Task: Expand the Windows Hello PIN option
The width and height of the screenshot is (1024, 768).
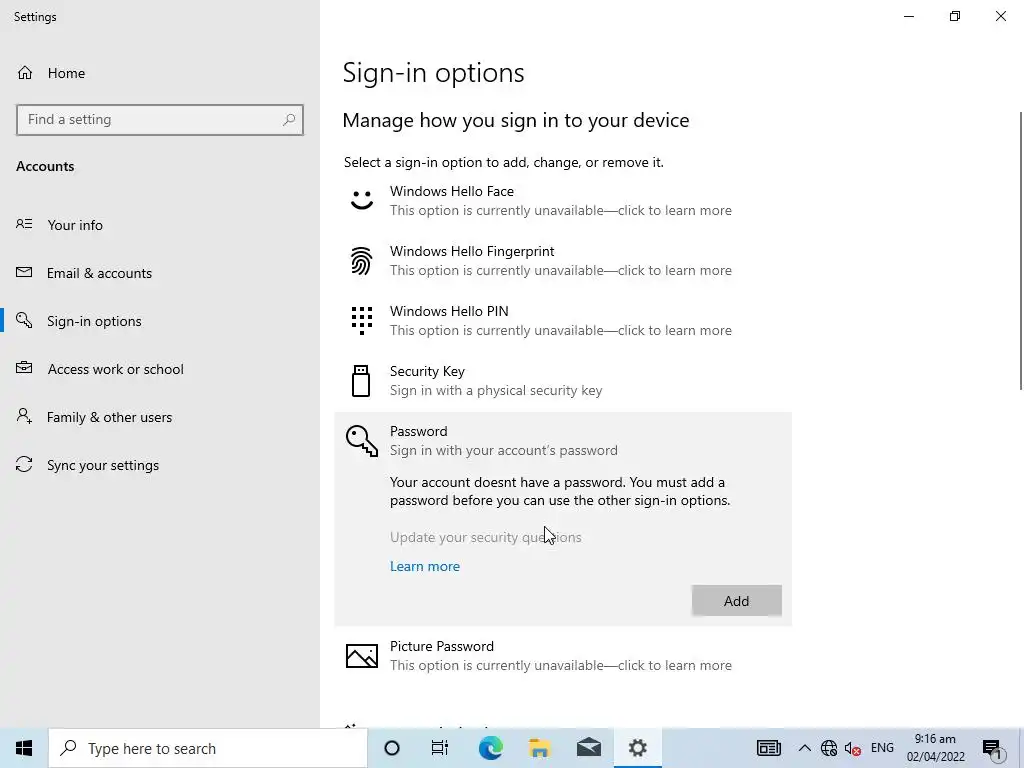Action: (x=563, y=321)
